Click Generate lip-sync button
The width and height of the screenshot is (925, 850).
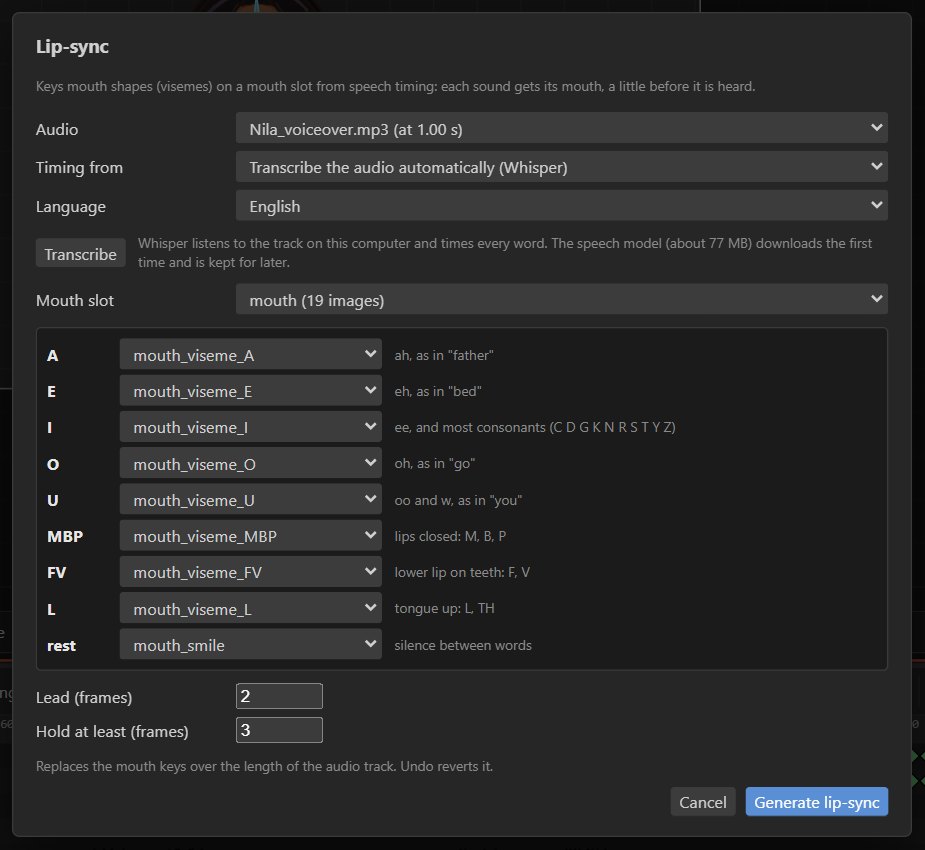point(816,802)
